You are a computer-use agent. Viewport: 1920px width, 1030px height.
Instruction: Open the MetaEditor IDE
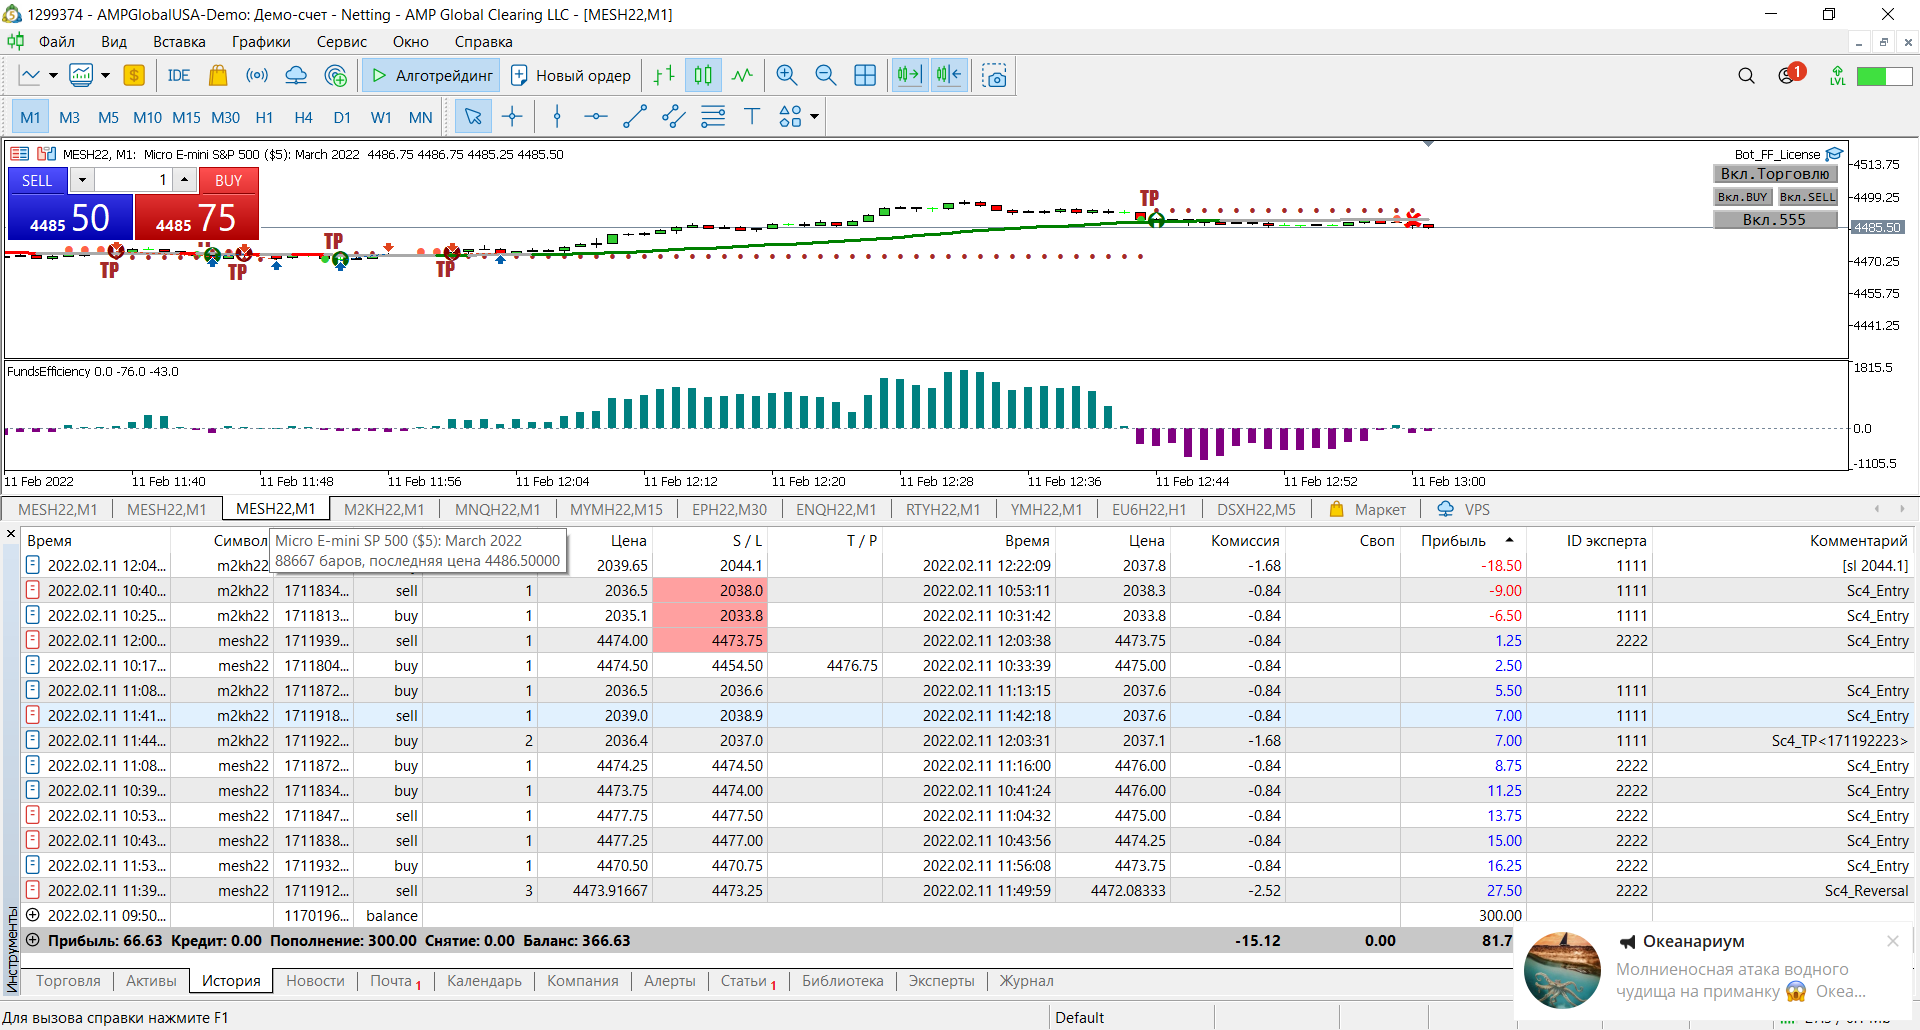click(178, 76)
